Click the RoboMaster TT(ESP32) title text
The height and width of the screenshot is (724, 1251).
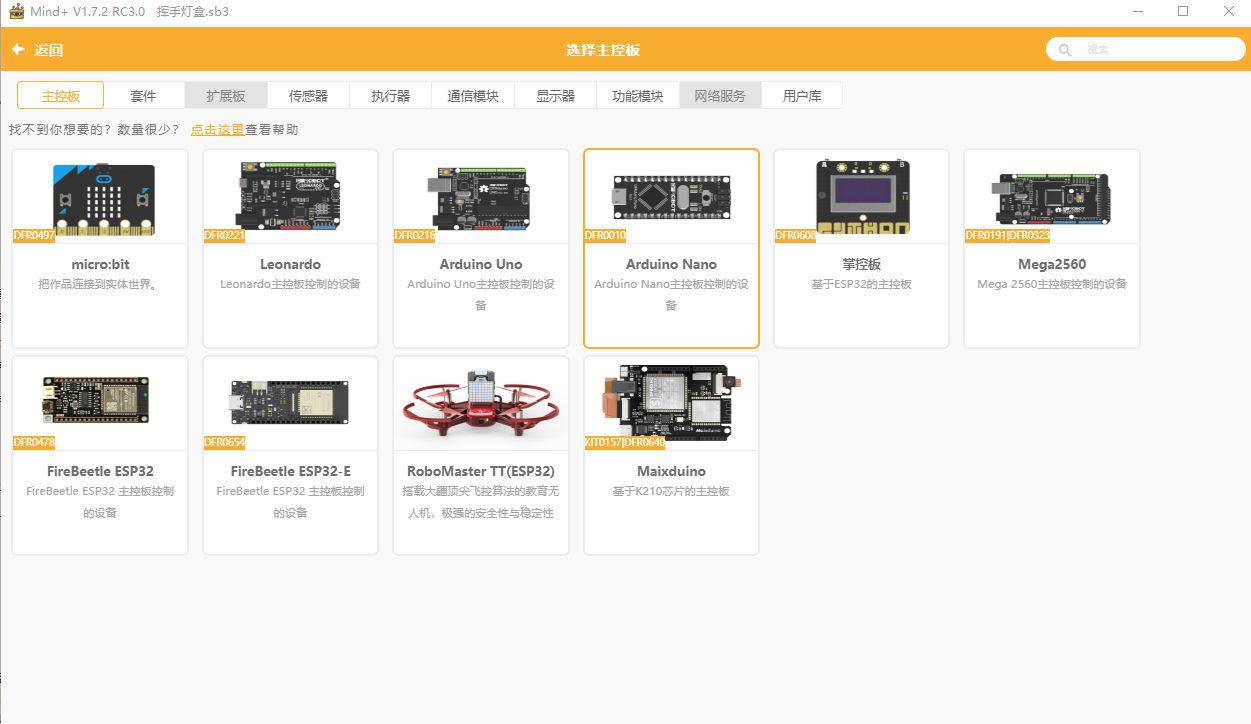(481, 471)
